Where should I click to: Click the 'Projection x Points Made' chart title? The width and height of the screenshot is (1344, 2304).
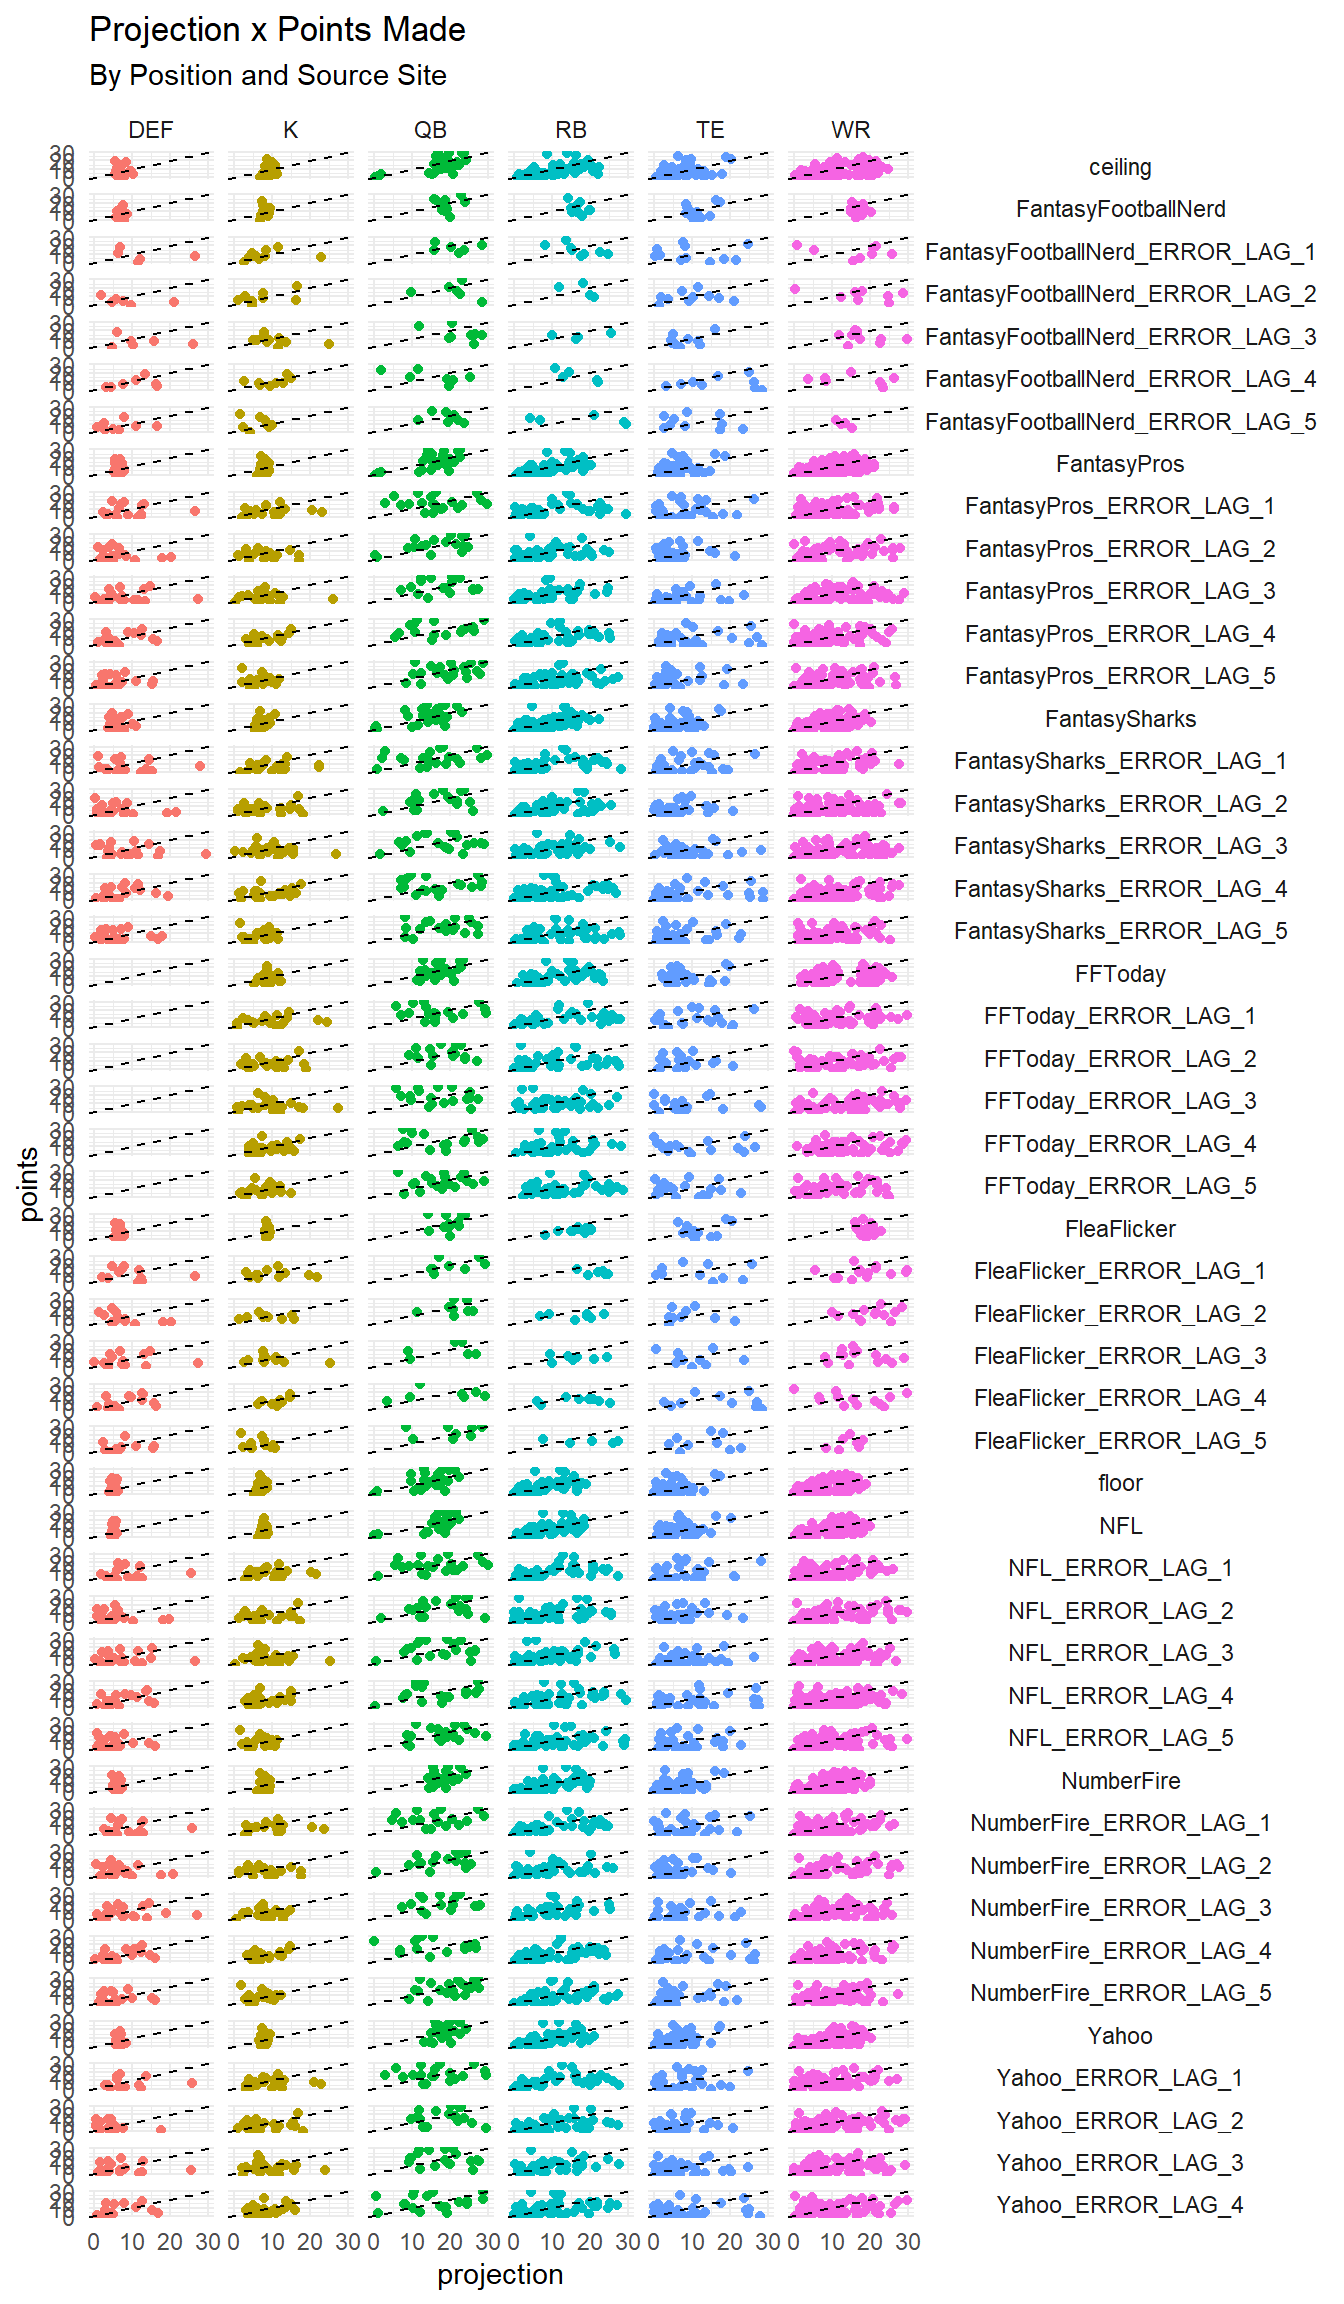point(277,30)
